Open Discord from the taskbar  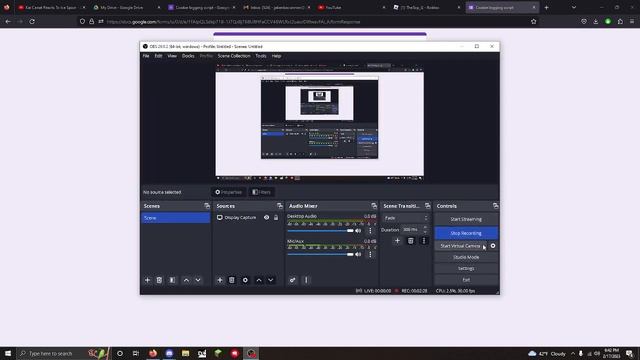(x=169, y=353)
